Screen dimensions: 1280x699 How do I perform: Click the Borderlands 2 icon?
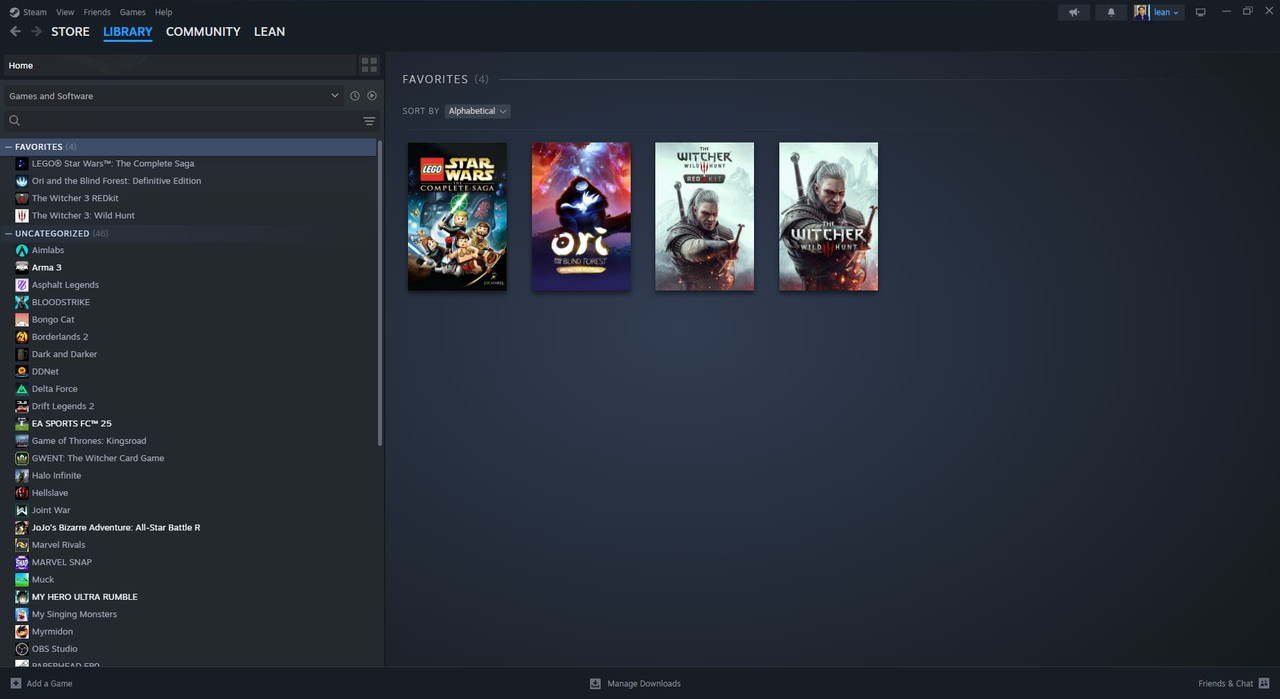tap(22, 337)
